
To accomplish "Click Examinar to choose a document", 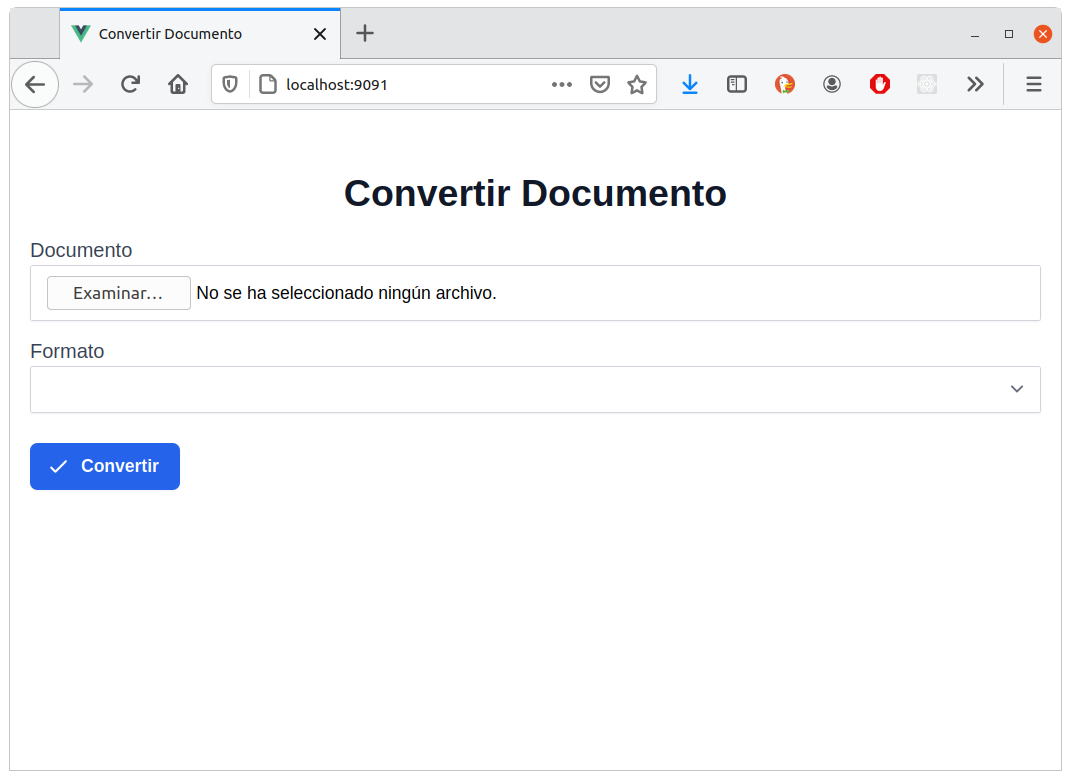I will point(118,292).
